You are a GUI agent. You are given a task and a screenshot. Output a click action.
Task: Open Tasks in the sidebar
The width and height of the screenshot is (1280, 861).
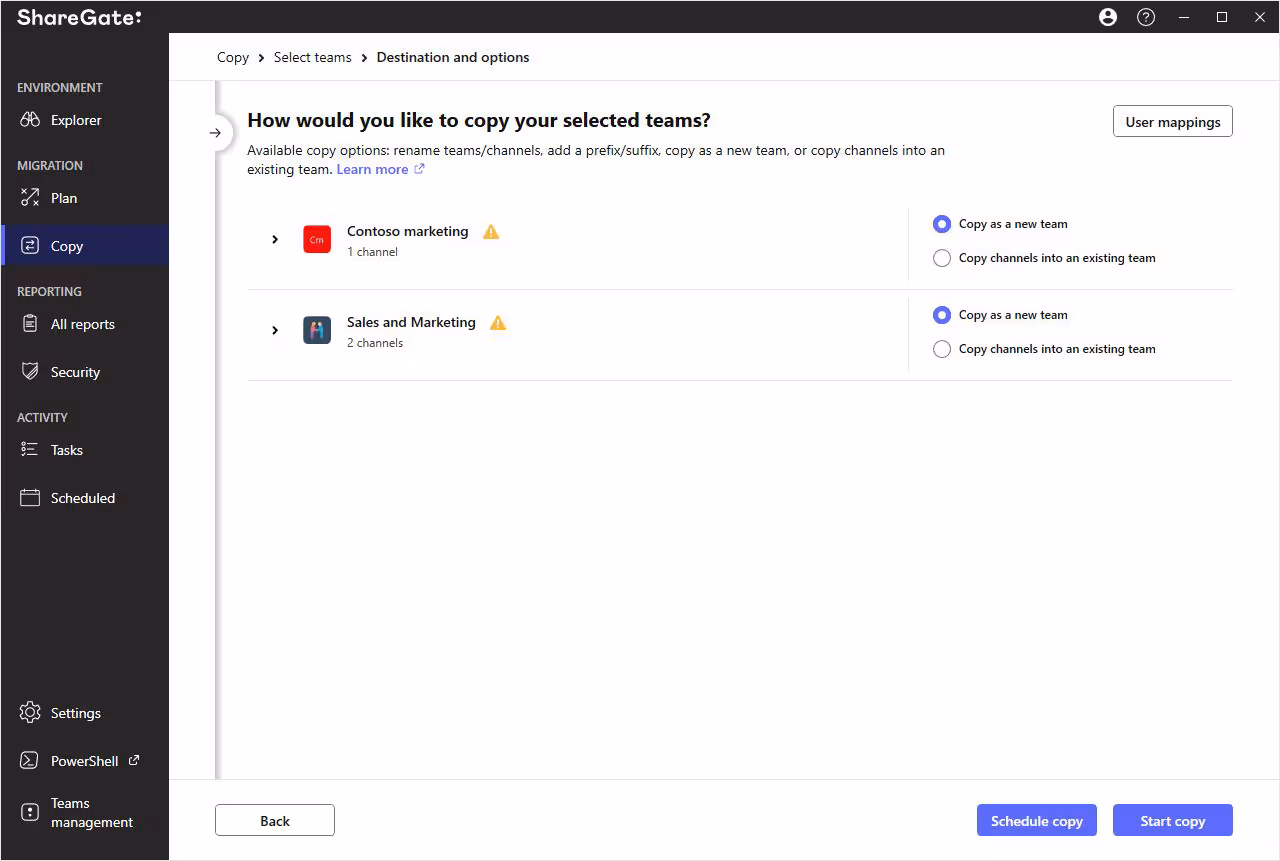(x=84, y=450)
